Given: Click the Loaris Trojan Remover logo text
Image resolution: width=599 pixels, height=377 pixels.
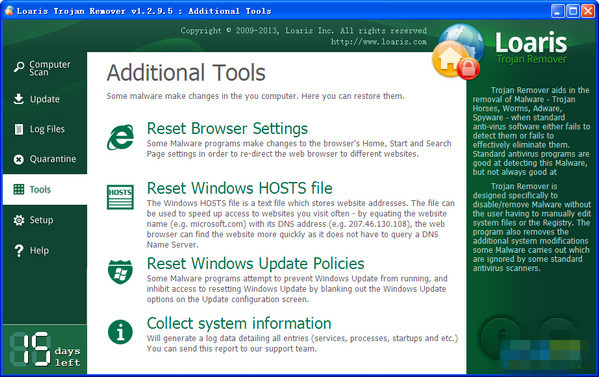Looking at the screenshot, I should pos(531,48).
